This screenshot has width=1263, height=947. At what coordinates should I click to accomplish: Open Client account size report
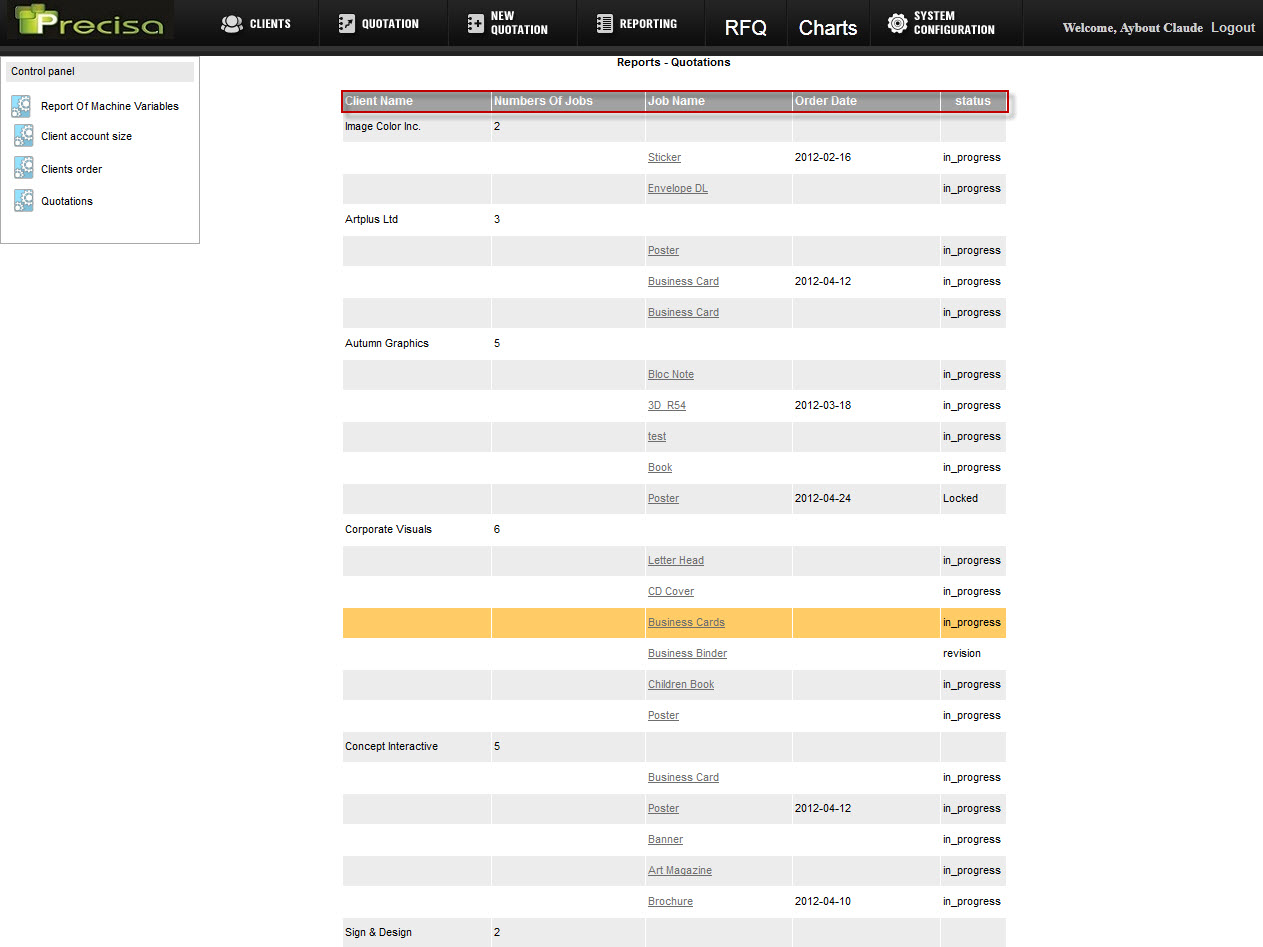[x=86, y=136]
